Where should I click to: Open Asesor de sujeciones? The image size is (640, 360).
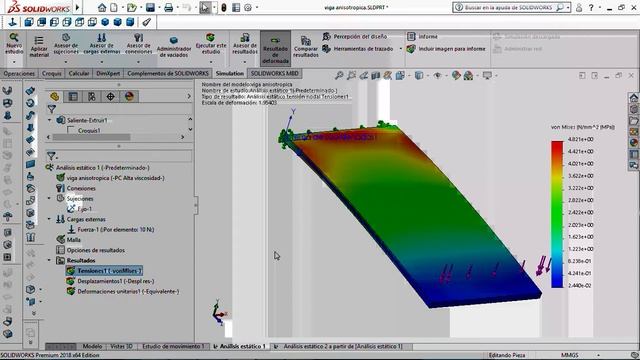tap(66, 44)
